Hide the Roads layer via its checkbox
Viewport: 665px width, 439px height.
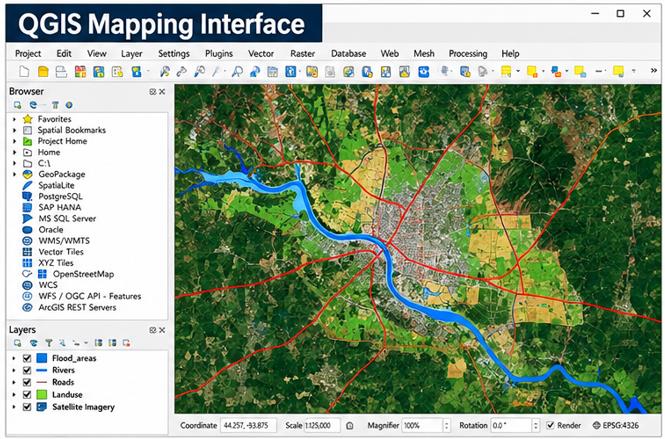pyautogui.click(x=27, y=382)
